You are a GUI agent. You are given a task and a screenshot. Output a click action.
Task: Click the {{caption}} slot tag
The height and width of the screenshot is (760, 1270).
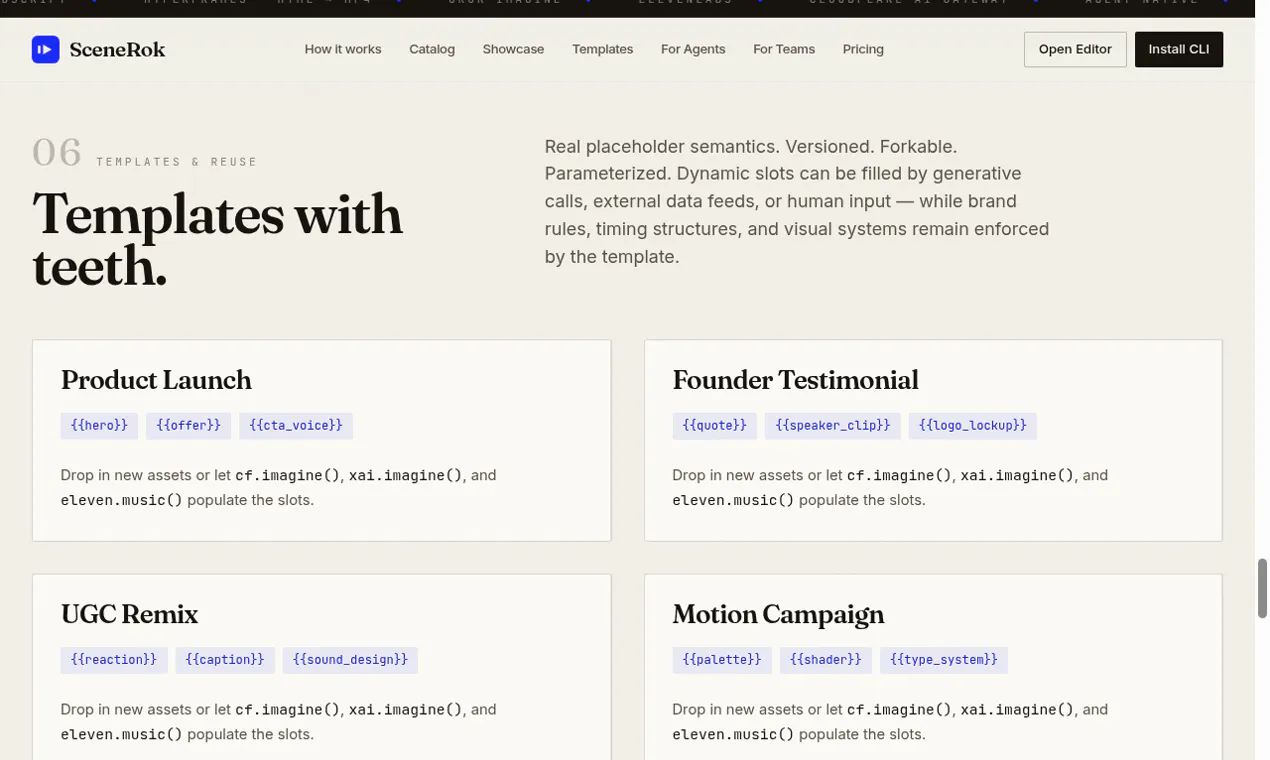(225, 659)
